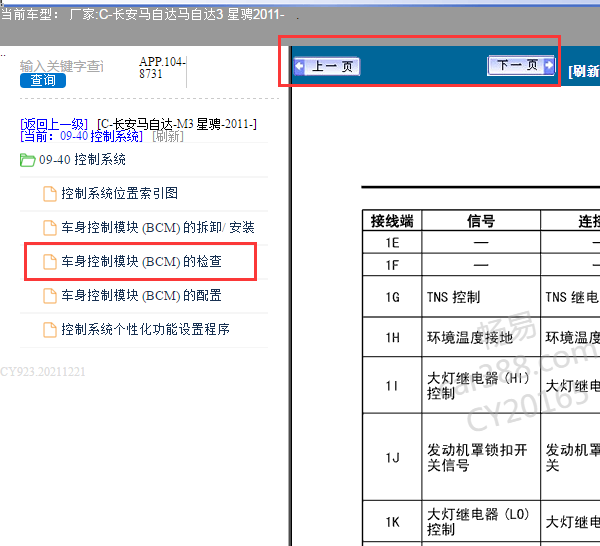Click the CY923.20211221 version text

[x=43, y=372]
